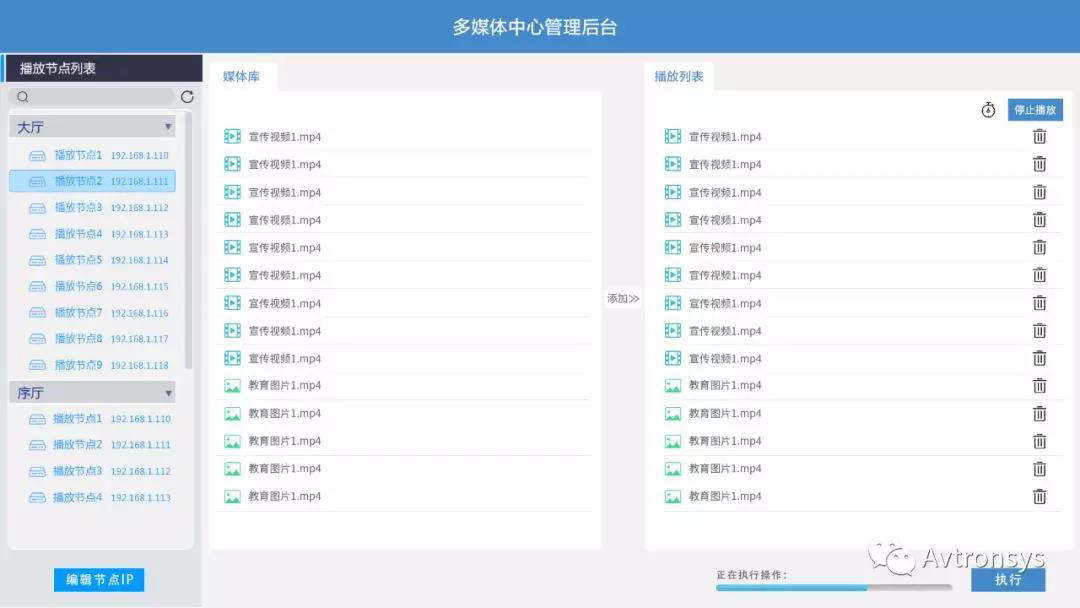
Task: Delete the first playlist item with trash icon
Action: 1039,137
